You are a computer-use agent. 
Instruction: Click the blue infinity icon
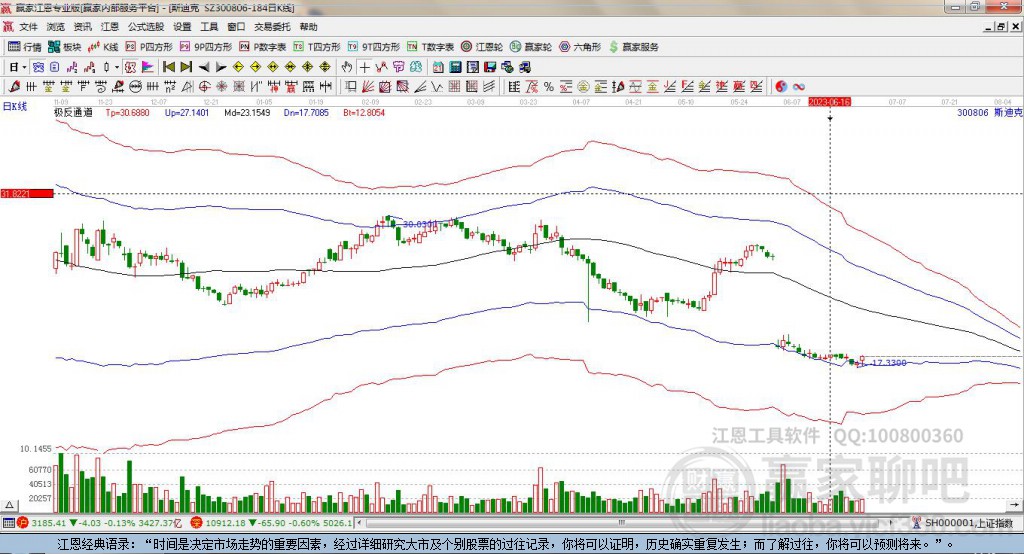click(x=799, y=86)
